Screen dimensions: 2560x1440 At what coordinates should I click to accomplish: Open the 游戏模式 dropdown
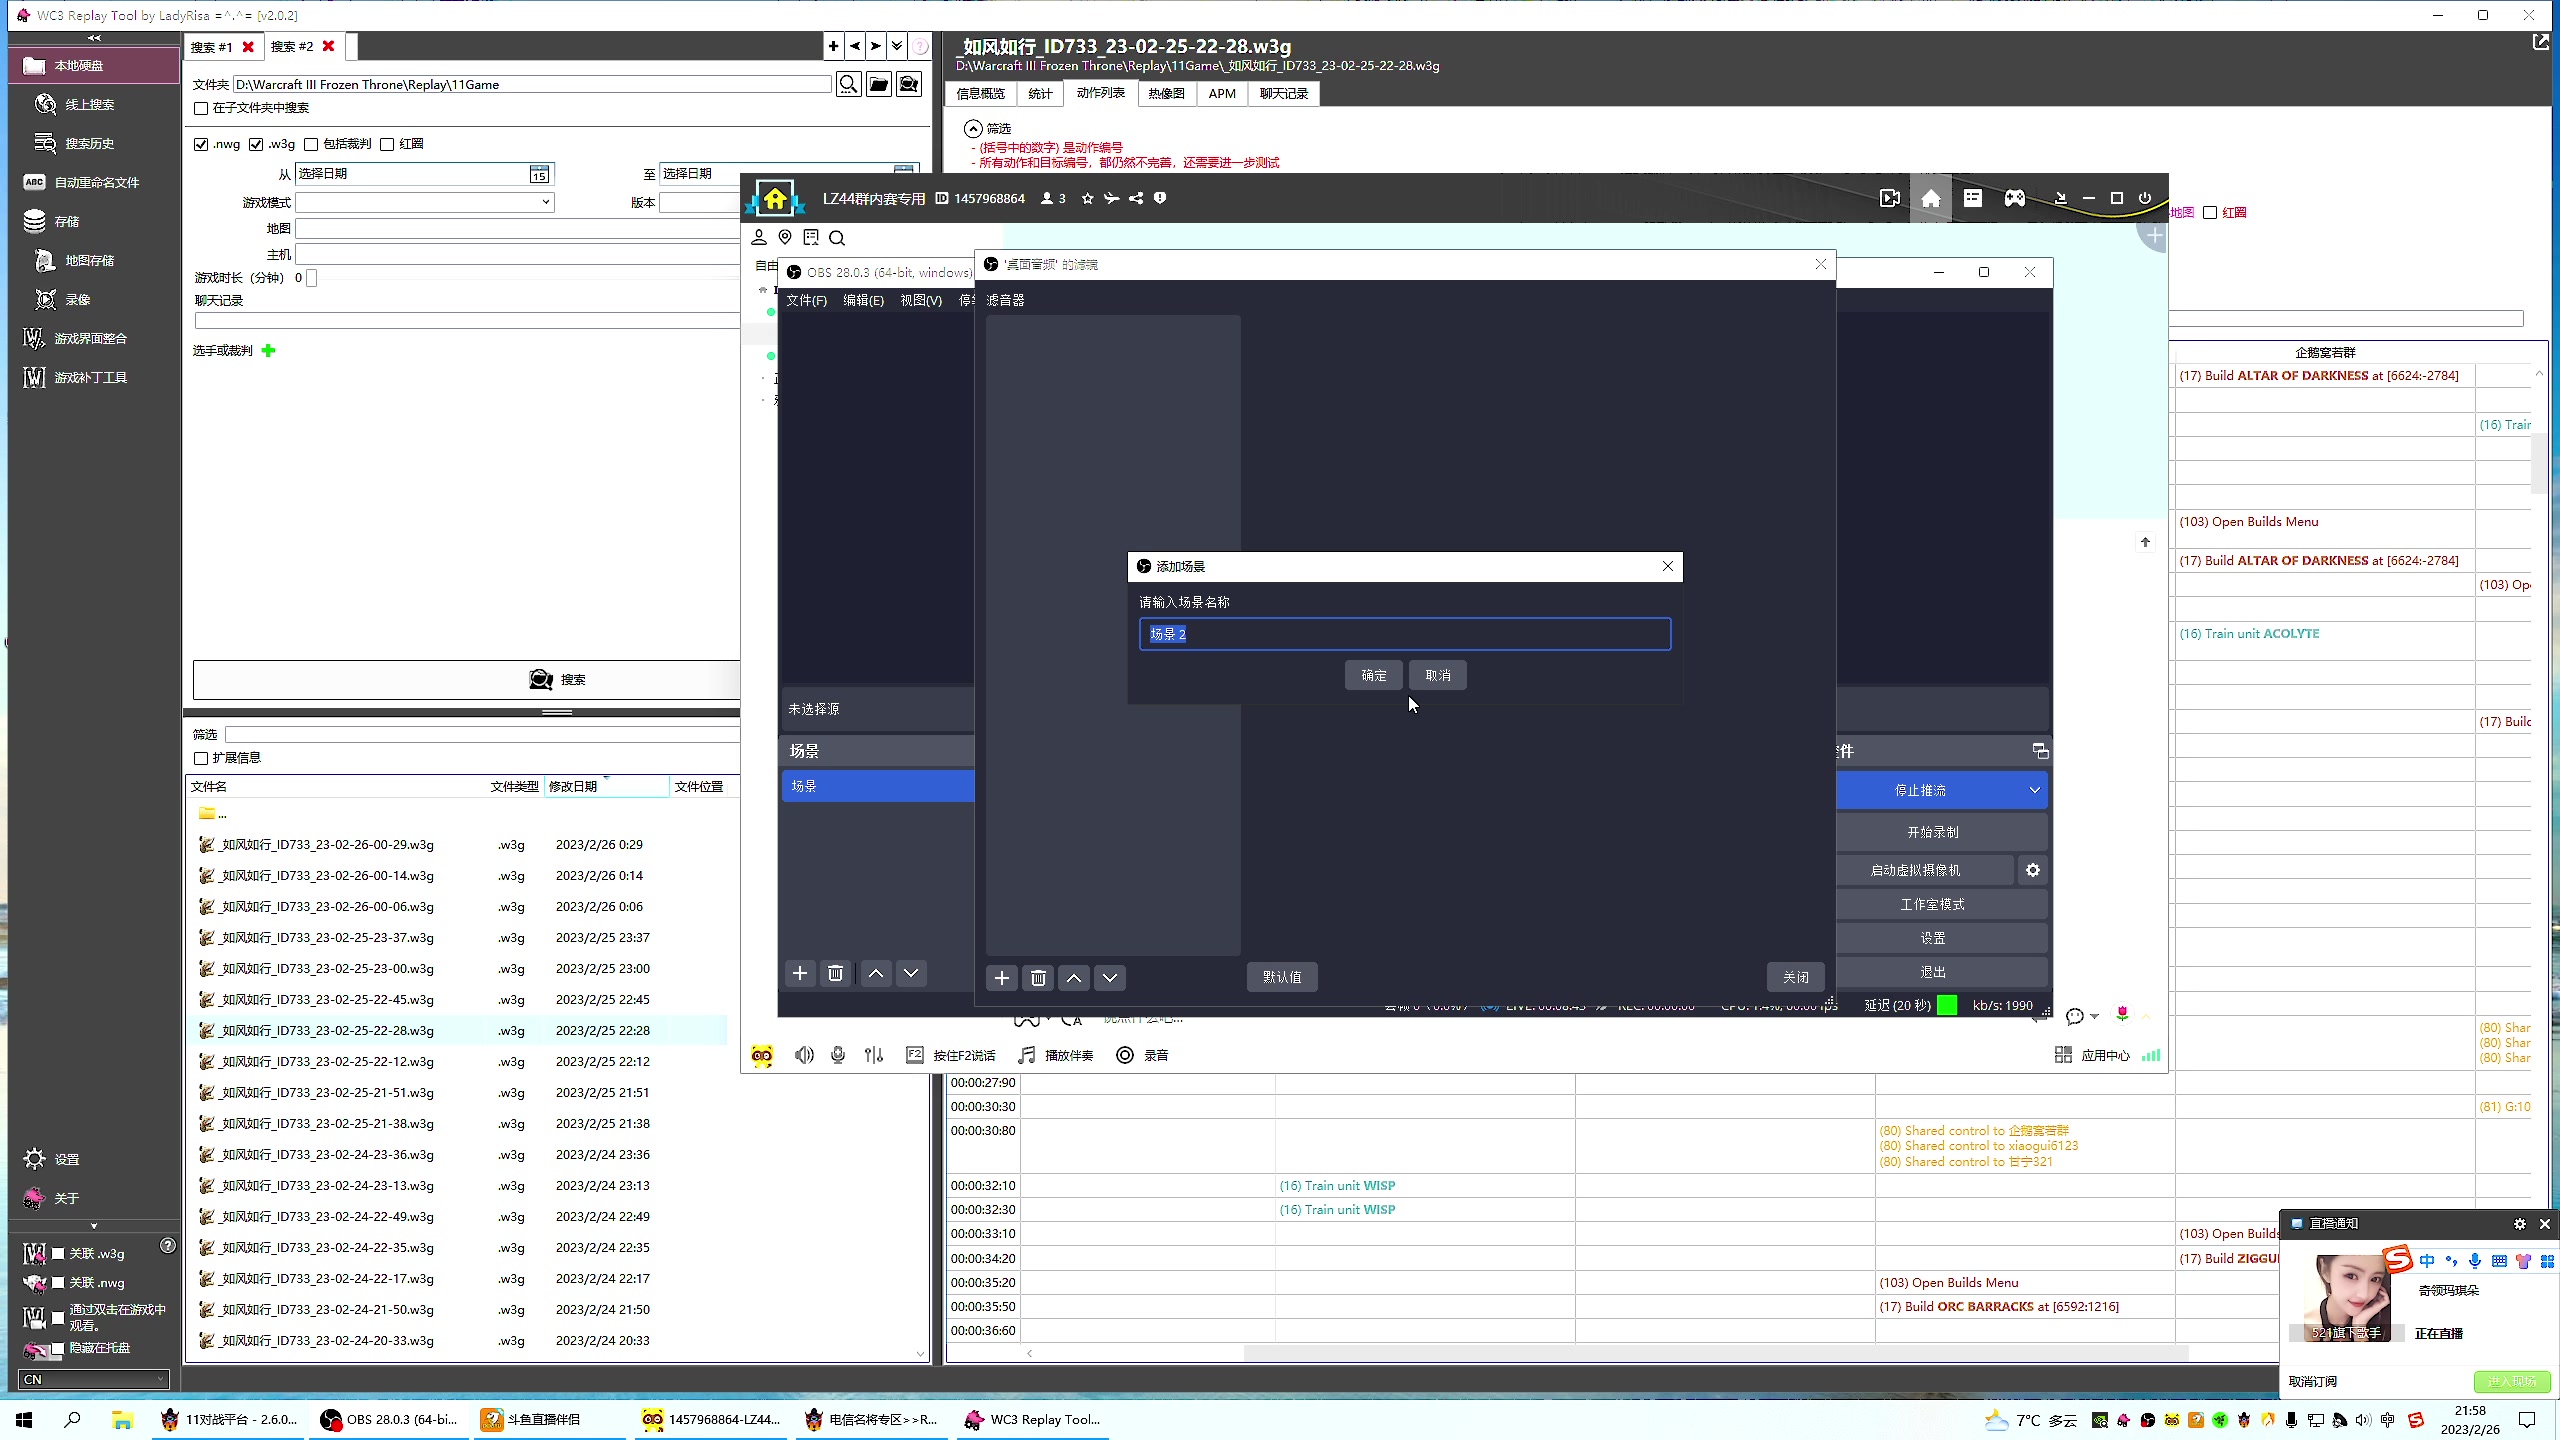[x=425, y=202]
